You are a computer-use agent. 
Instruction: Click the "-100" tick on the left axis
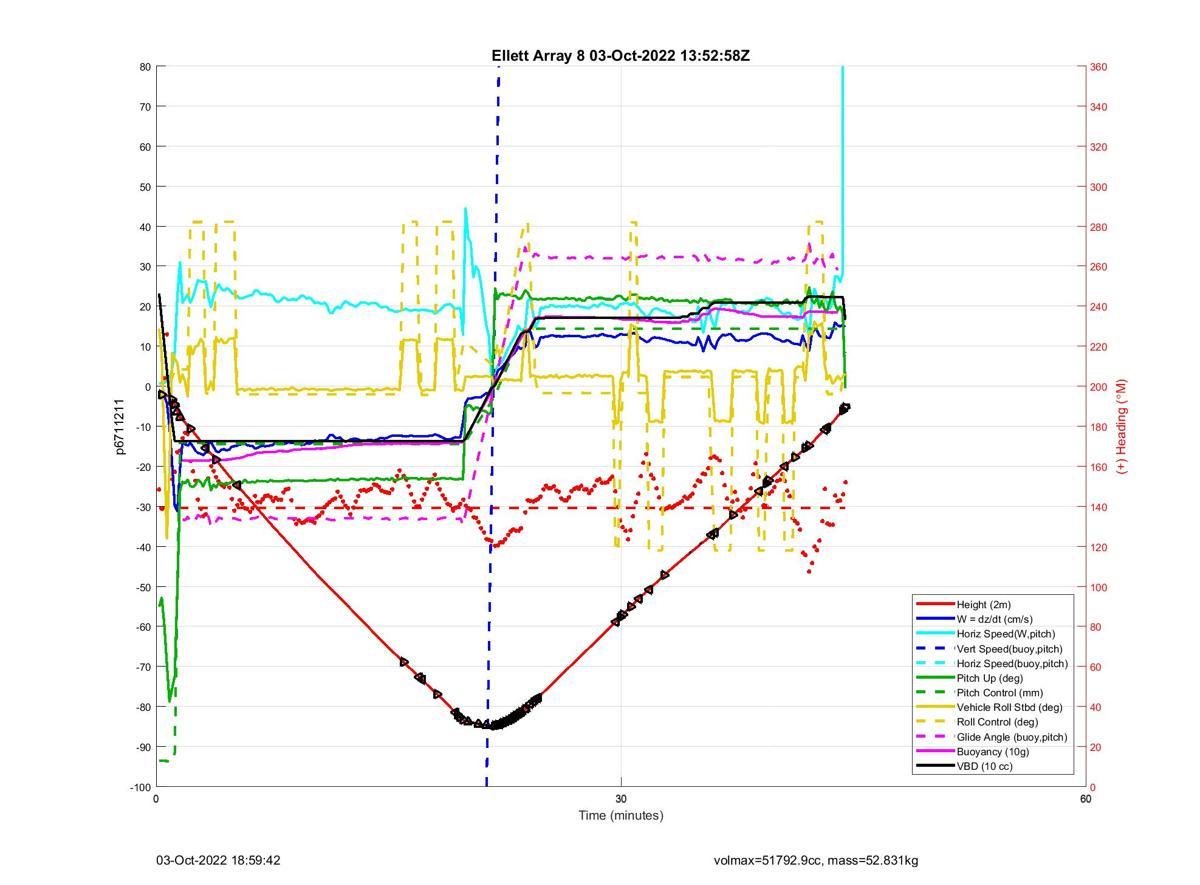140,788
